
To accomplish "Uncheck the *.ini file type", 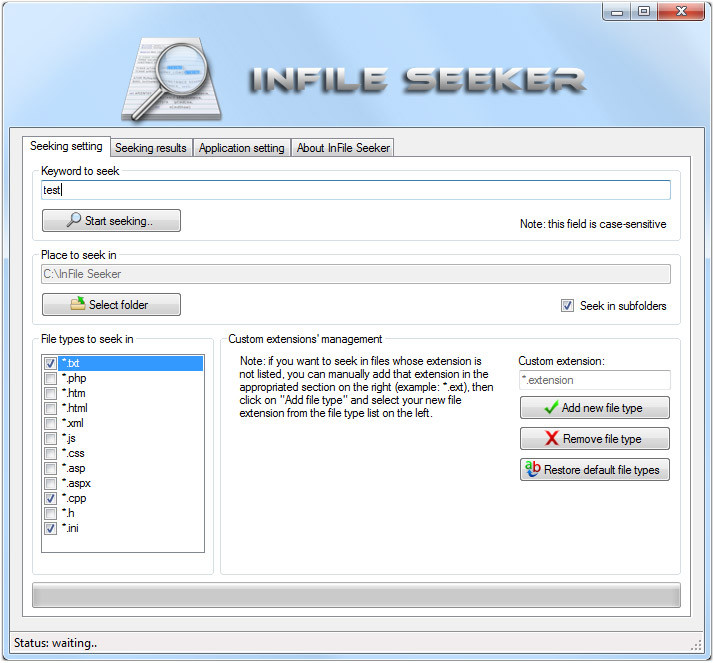I will click(50, 529).
